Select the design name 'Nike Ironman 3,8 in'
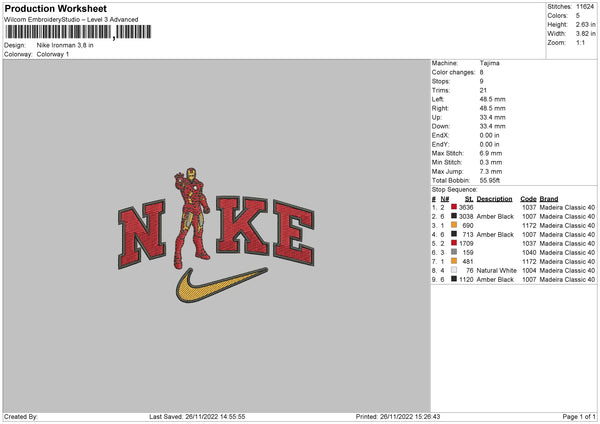The image size is (600, 424). 65,45
